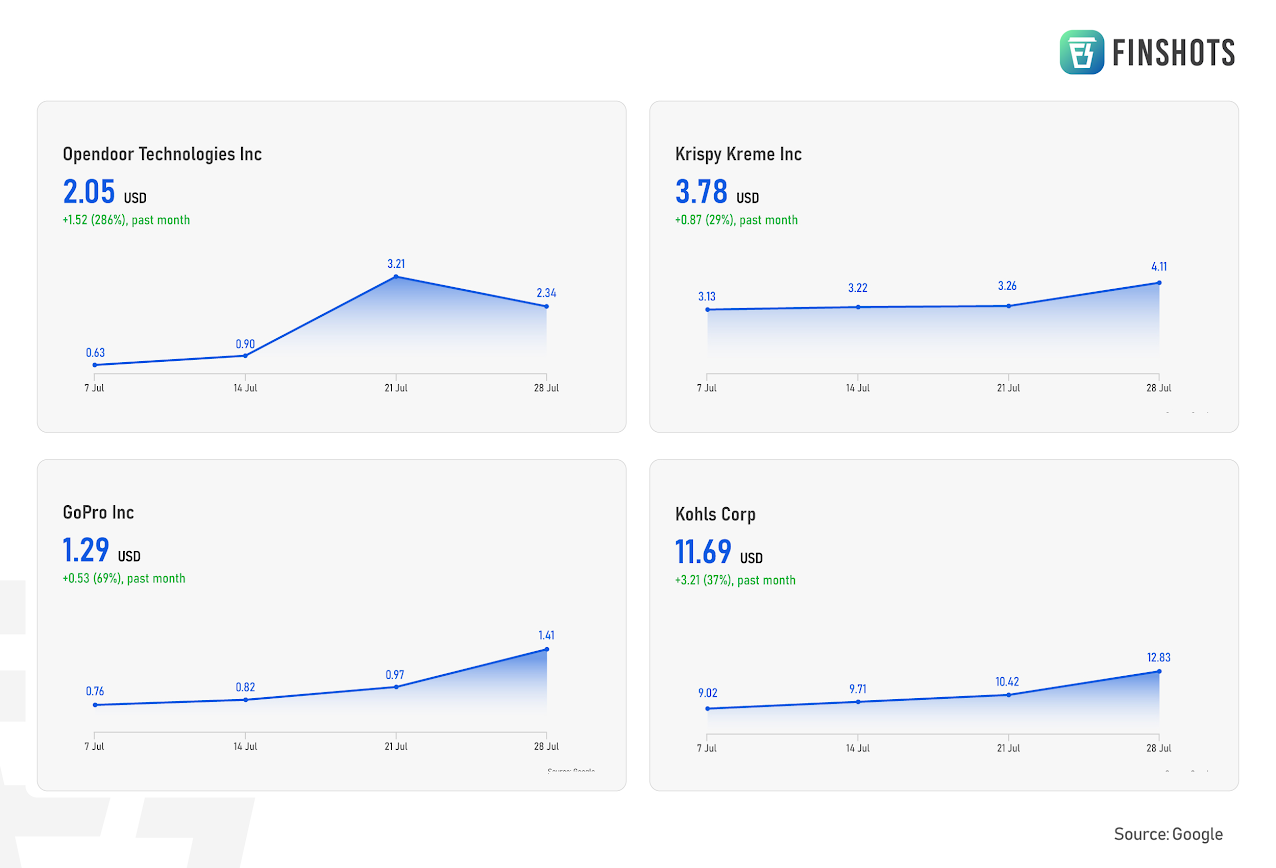
Task: Click the 21 Jul axis label on Opendoor chart
Action: pos(396,388)
